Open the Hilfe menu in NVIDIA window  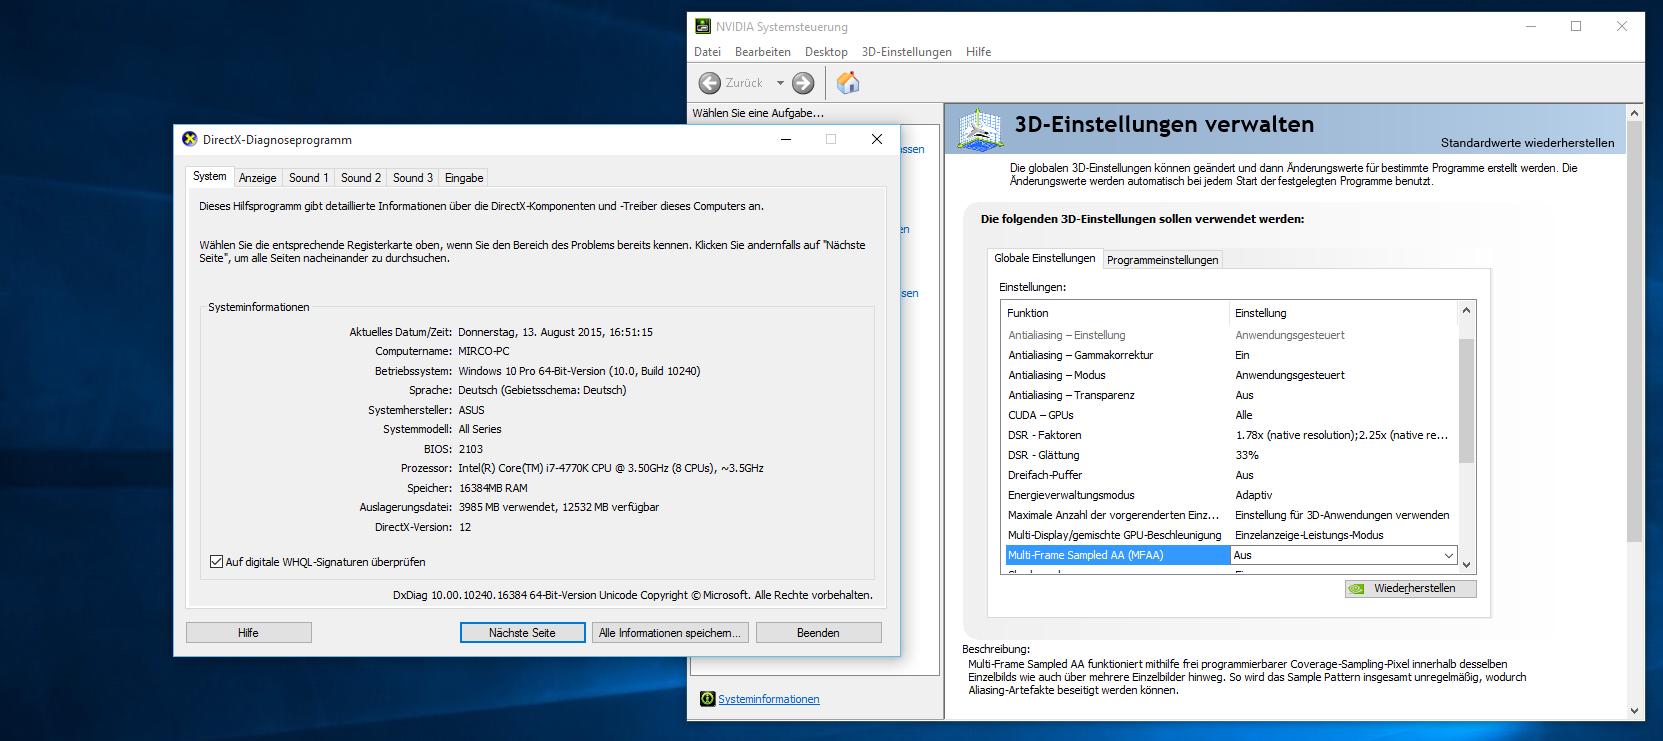click(x=979, y=52)
